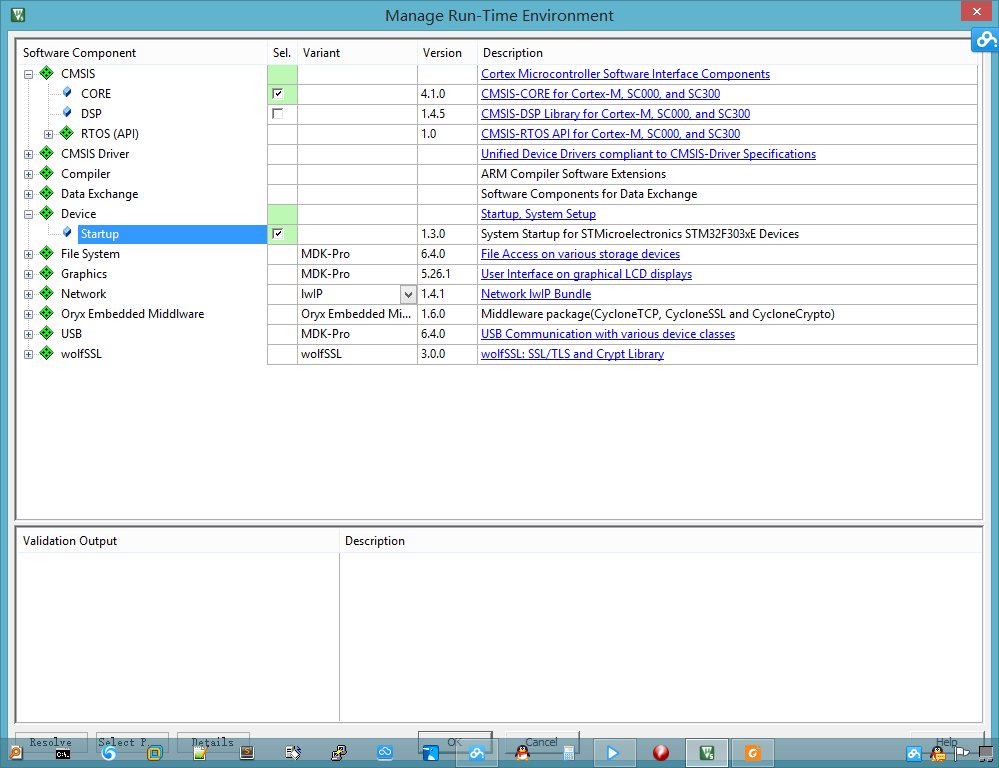Click the Resolve button
999x768 pixels.
51,742
